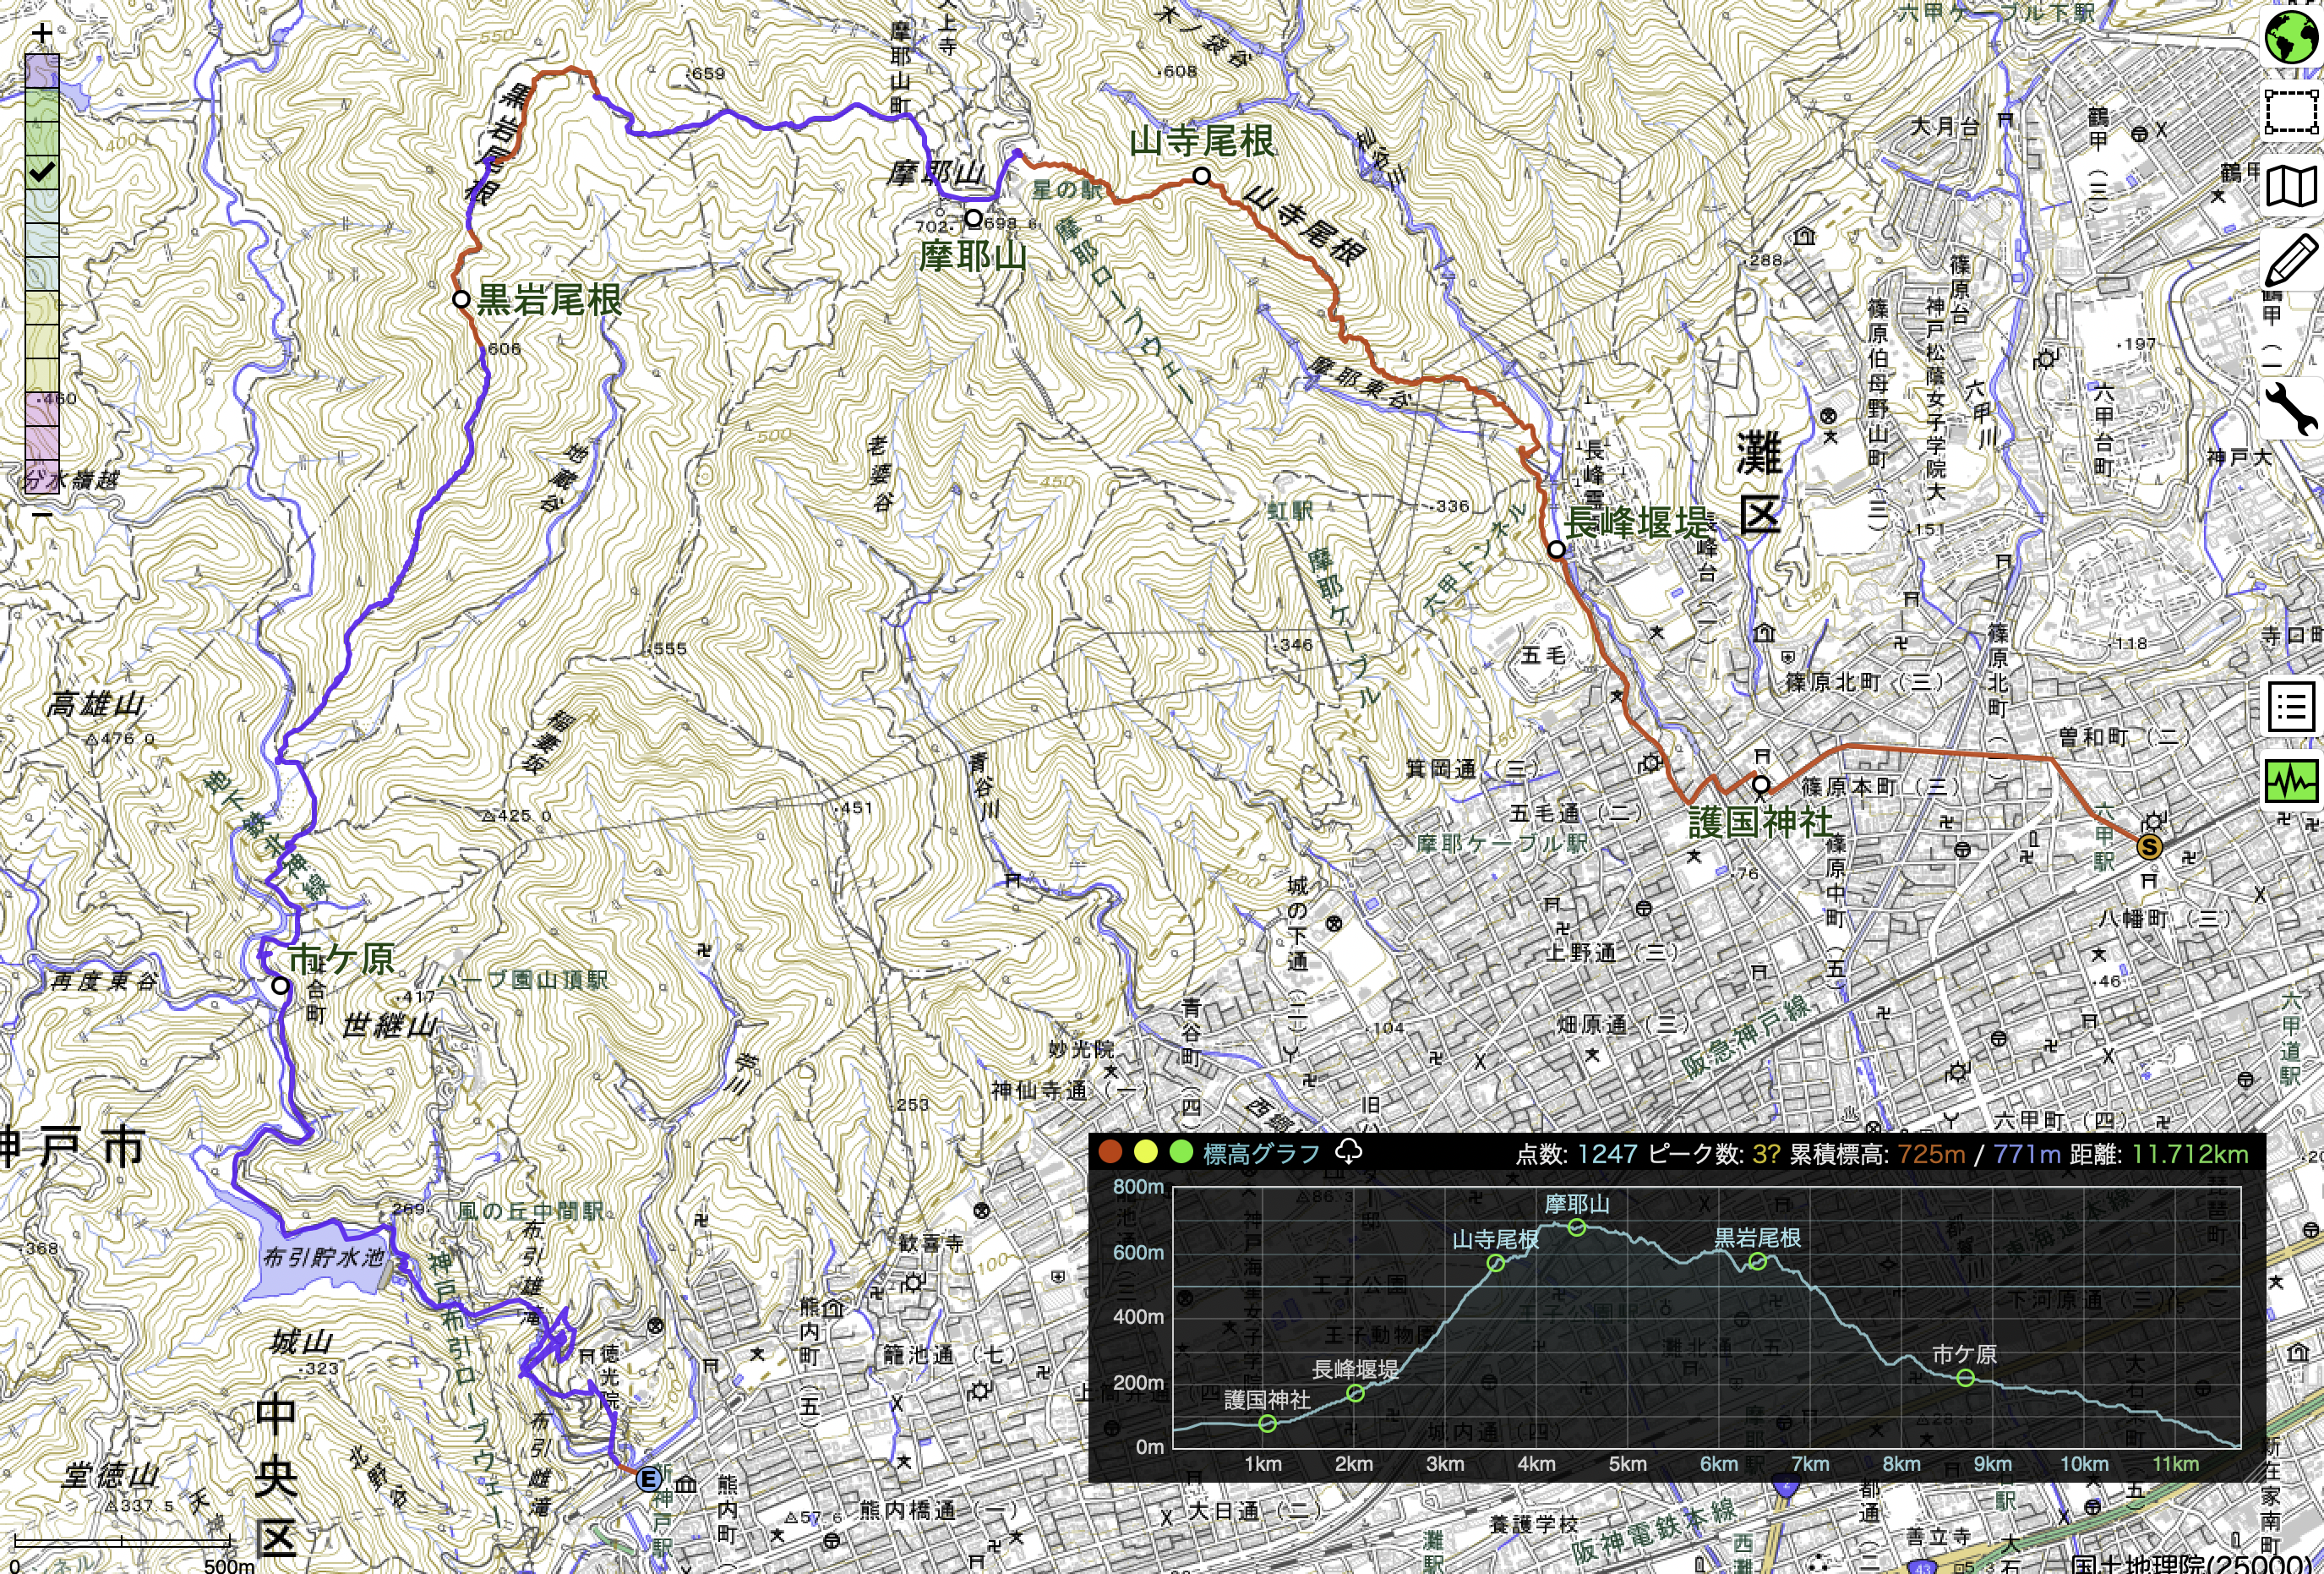Screen dimensions: 2324x1574
Task: Click the 黒岩尾根 marker on elevation graph
Action: coord(1757,1262)
